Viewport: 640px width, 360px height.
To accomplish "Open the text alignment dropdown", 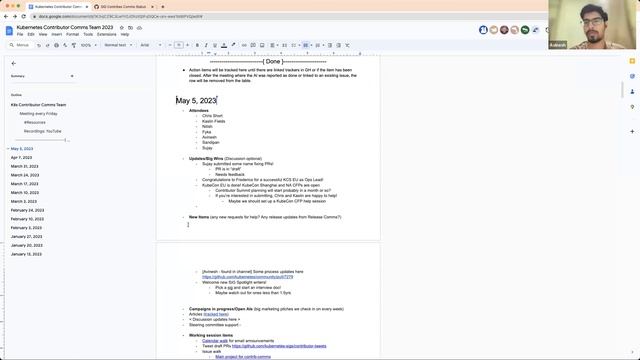I will click(274, 45).
